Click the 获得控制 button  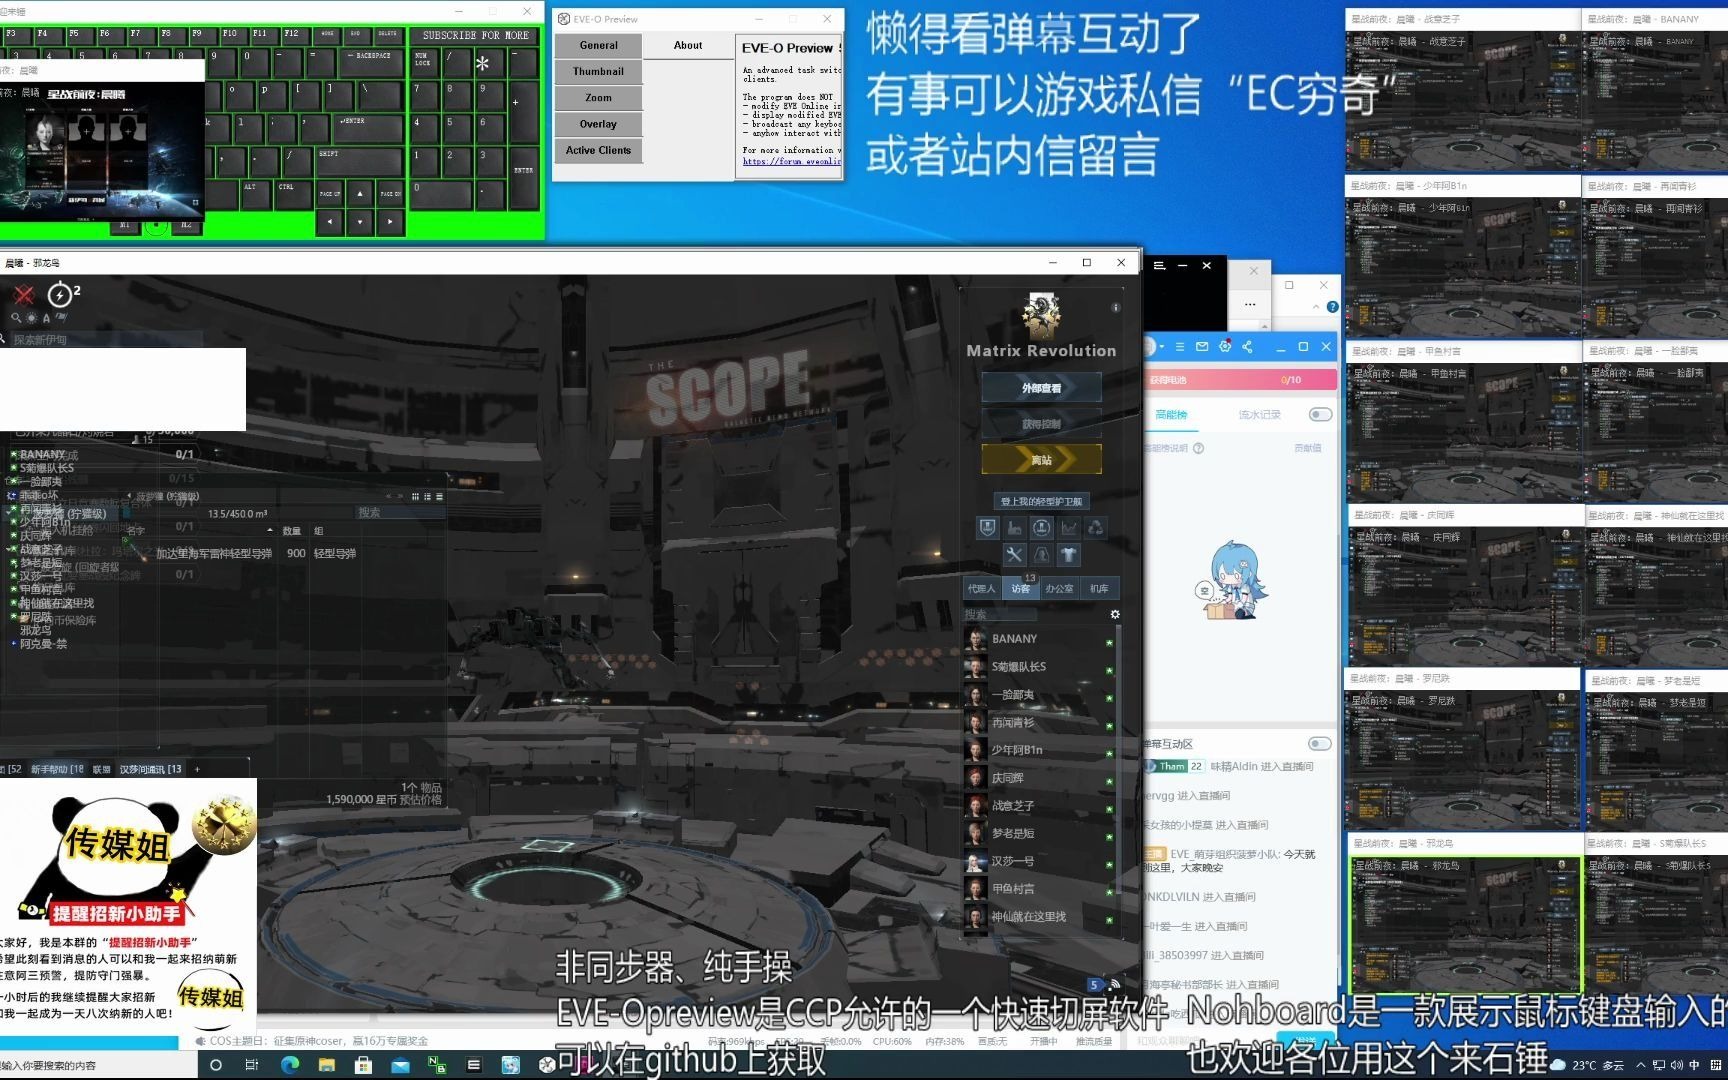1041,424
